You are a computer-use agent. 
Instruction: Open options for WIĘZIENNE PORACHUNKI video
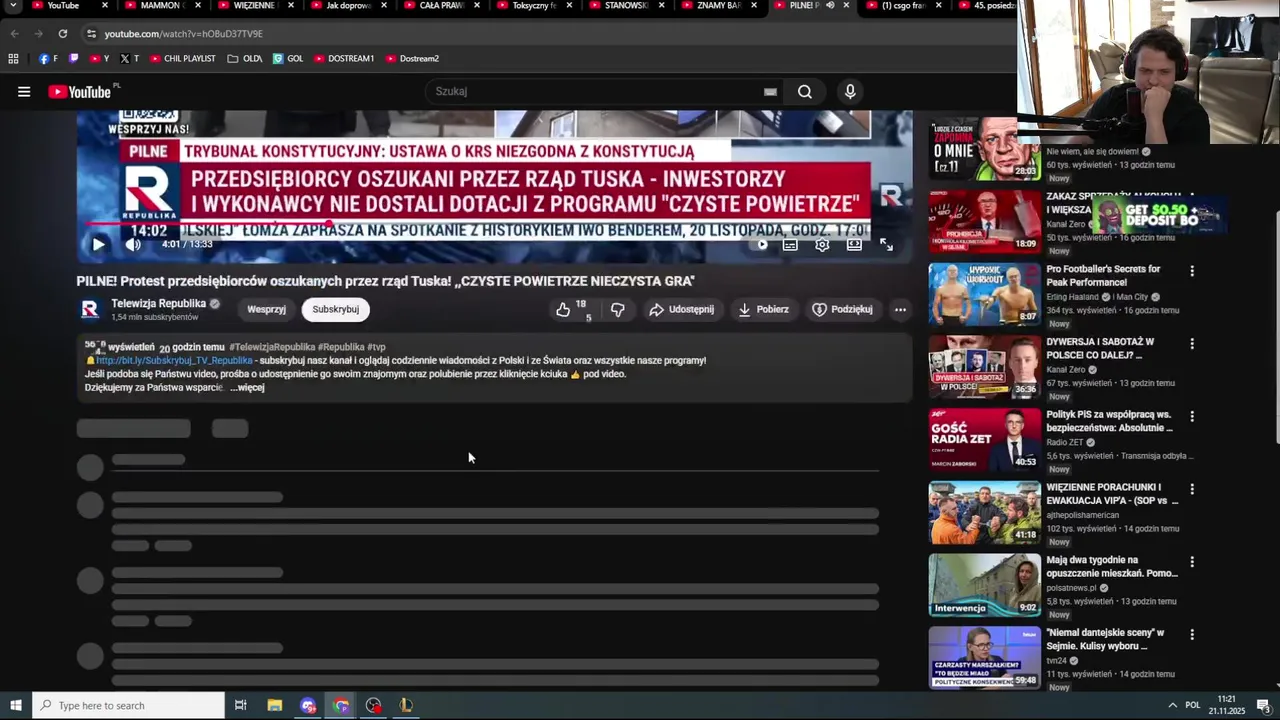[1191, 489]
